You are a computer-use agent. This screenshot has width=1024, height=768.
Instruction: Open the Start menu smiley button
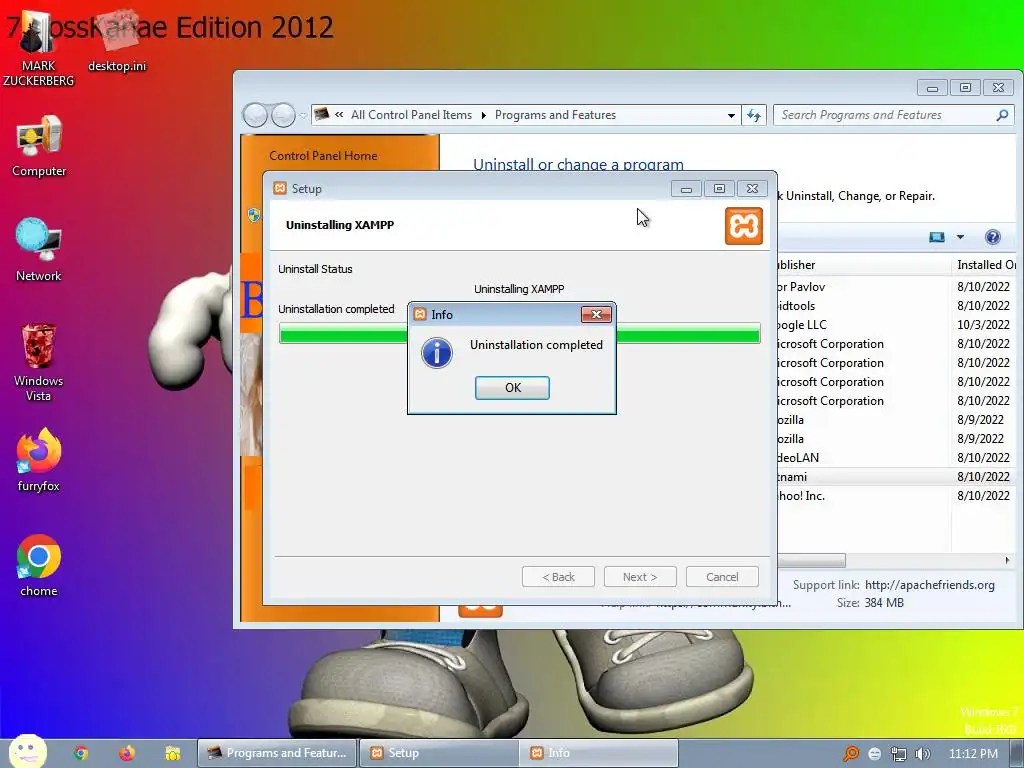pyautogui.click(x=27, y=752)
